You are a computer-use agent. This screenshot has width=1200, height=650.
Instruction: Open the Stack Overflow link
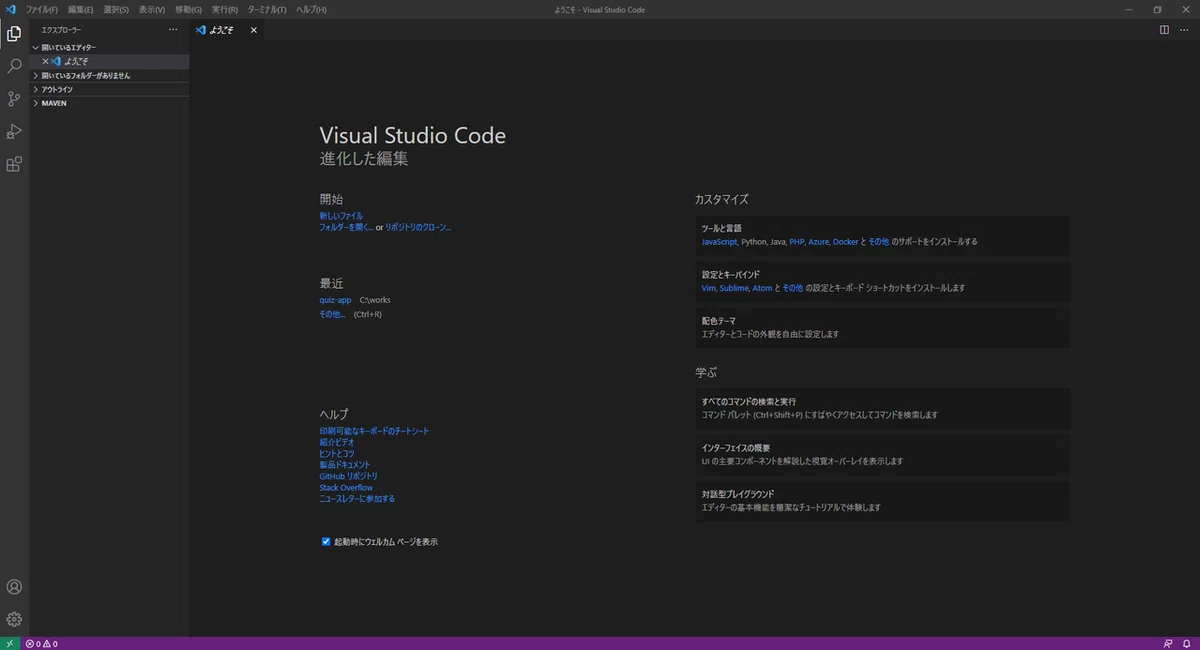coord(346,488)
